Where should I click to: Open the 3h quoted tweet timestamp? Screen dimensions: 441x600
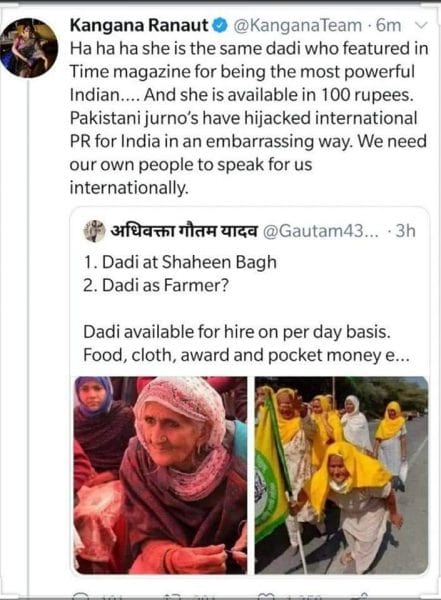click(x=405, y=231)
